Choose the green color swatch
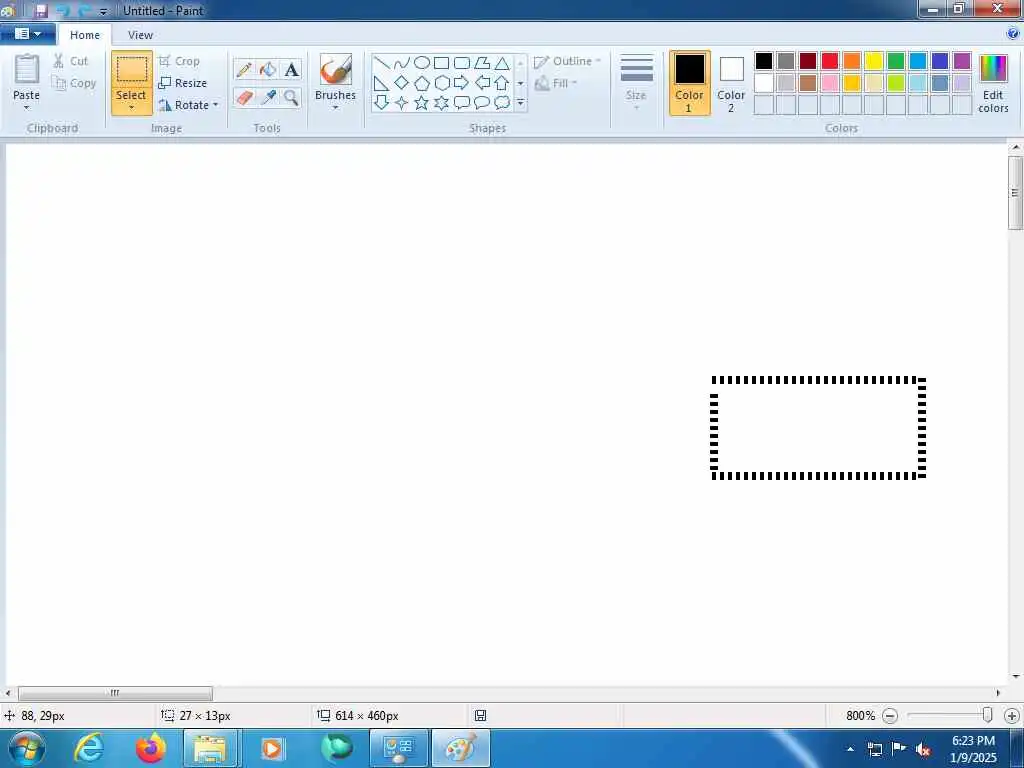This screenshot has height=768, width=1024. (896, 61)
